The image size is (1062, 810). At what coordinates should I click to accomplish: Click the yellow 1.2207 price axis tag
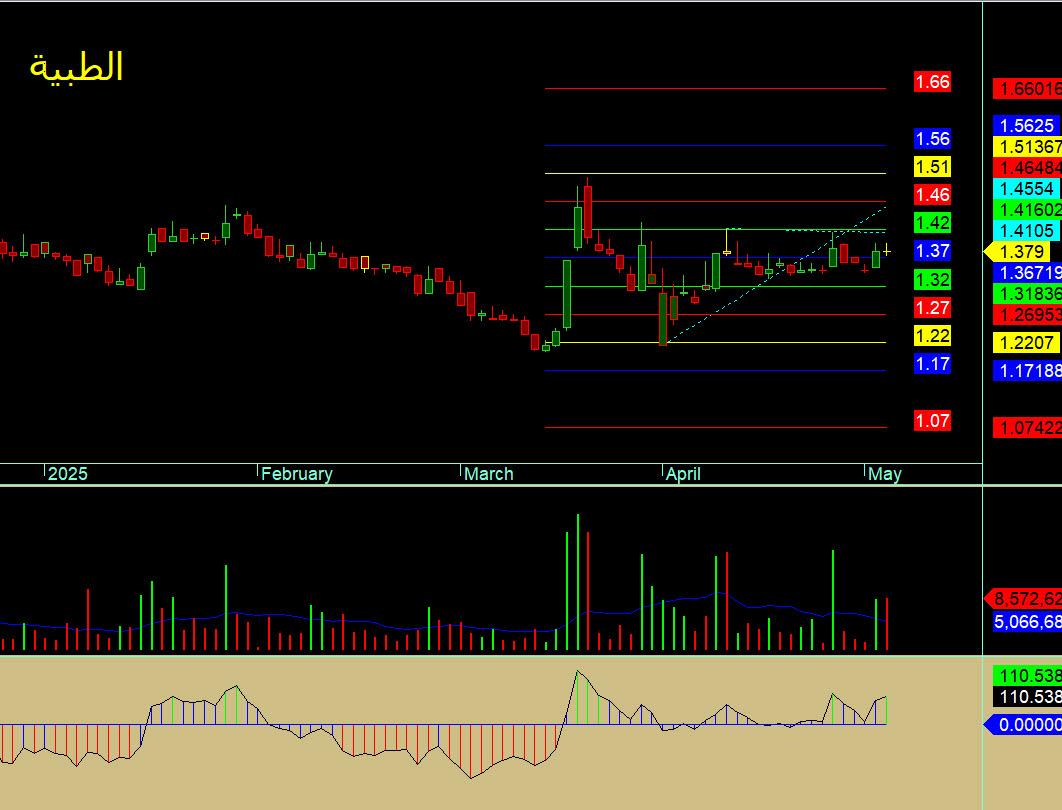1027,343
